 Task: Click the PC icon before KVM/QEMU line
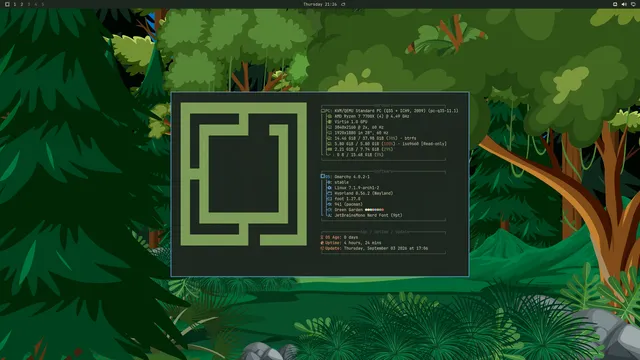[323, 111]
